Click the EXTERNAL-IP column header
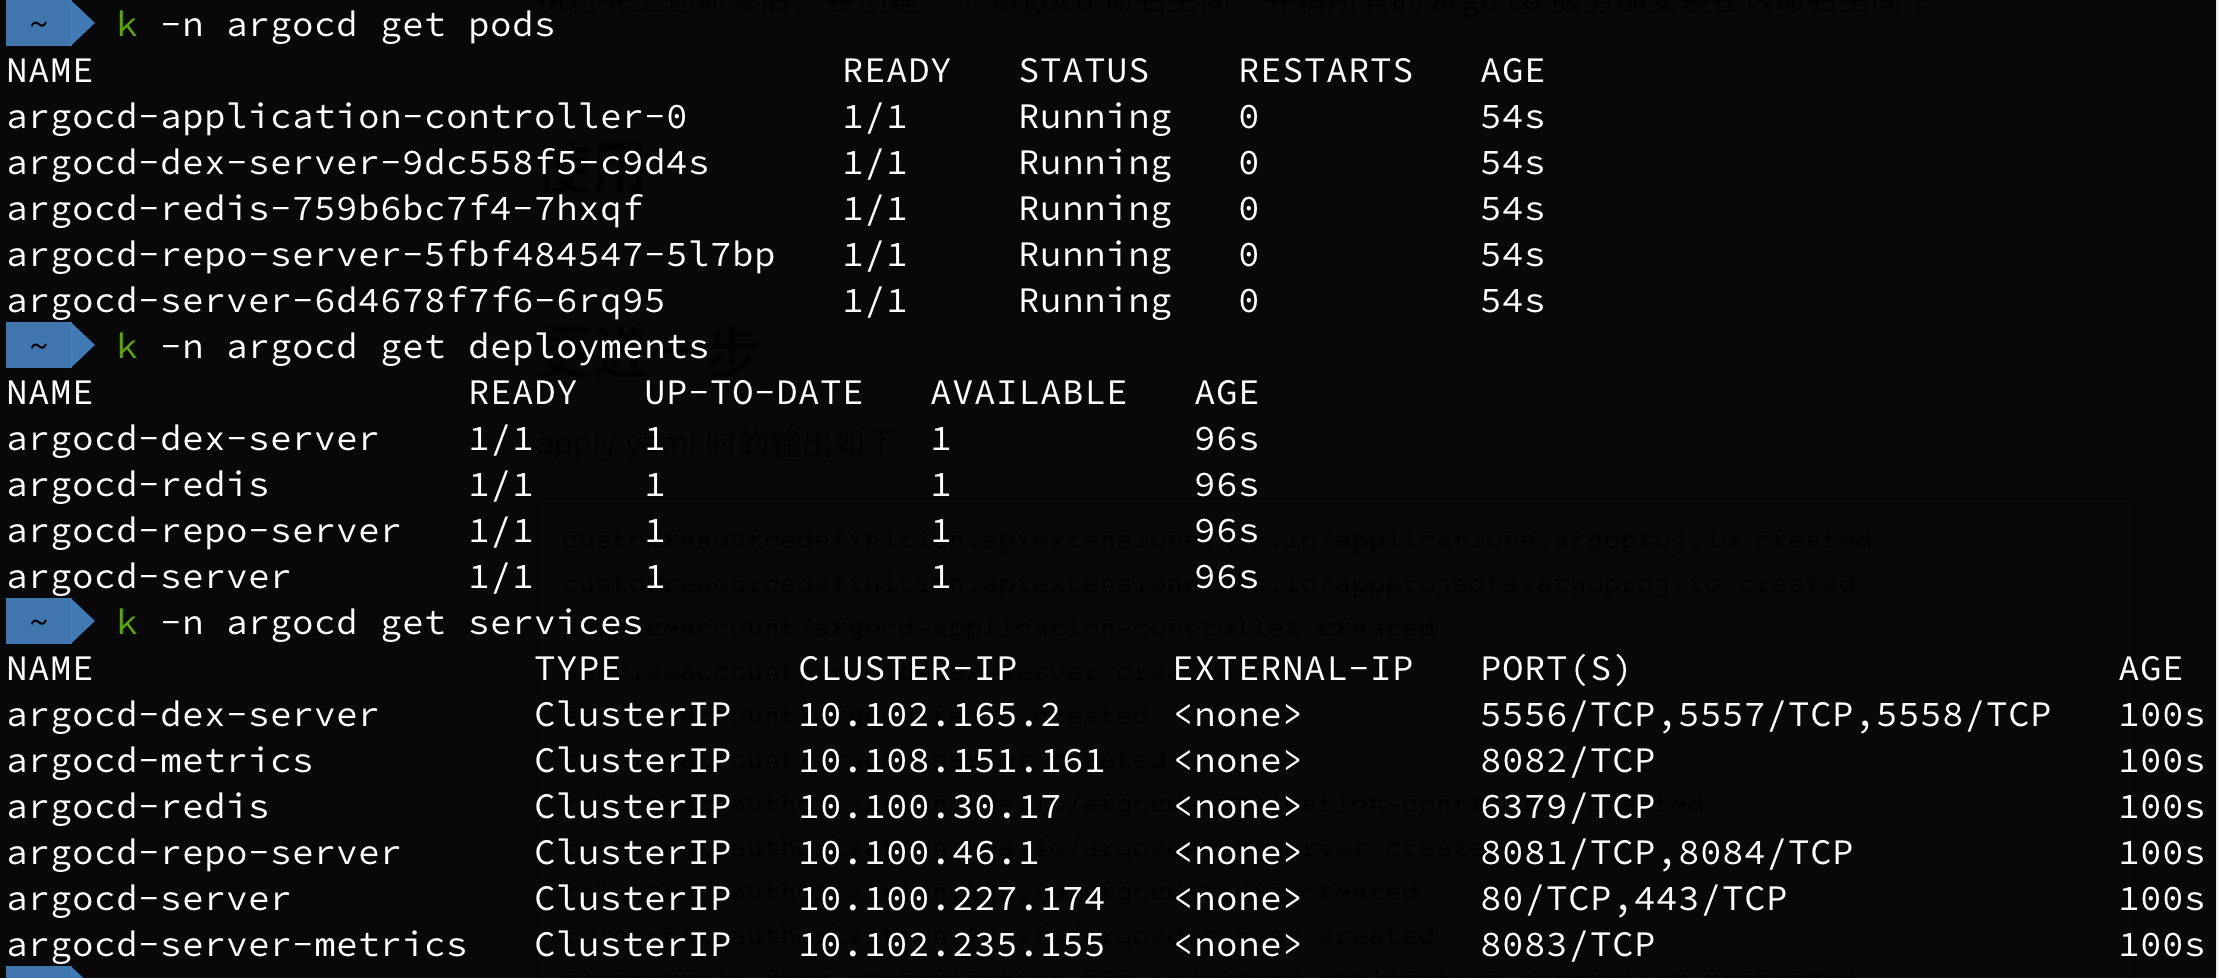 [x=1292, y=669]
